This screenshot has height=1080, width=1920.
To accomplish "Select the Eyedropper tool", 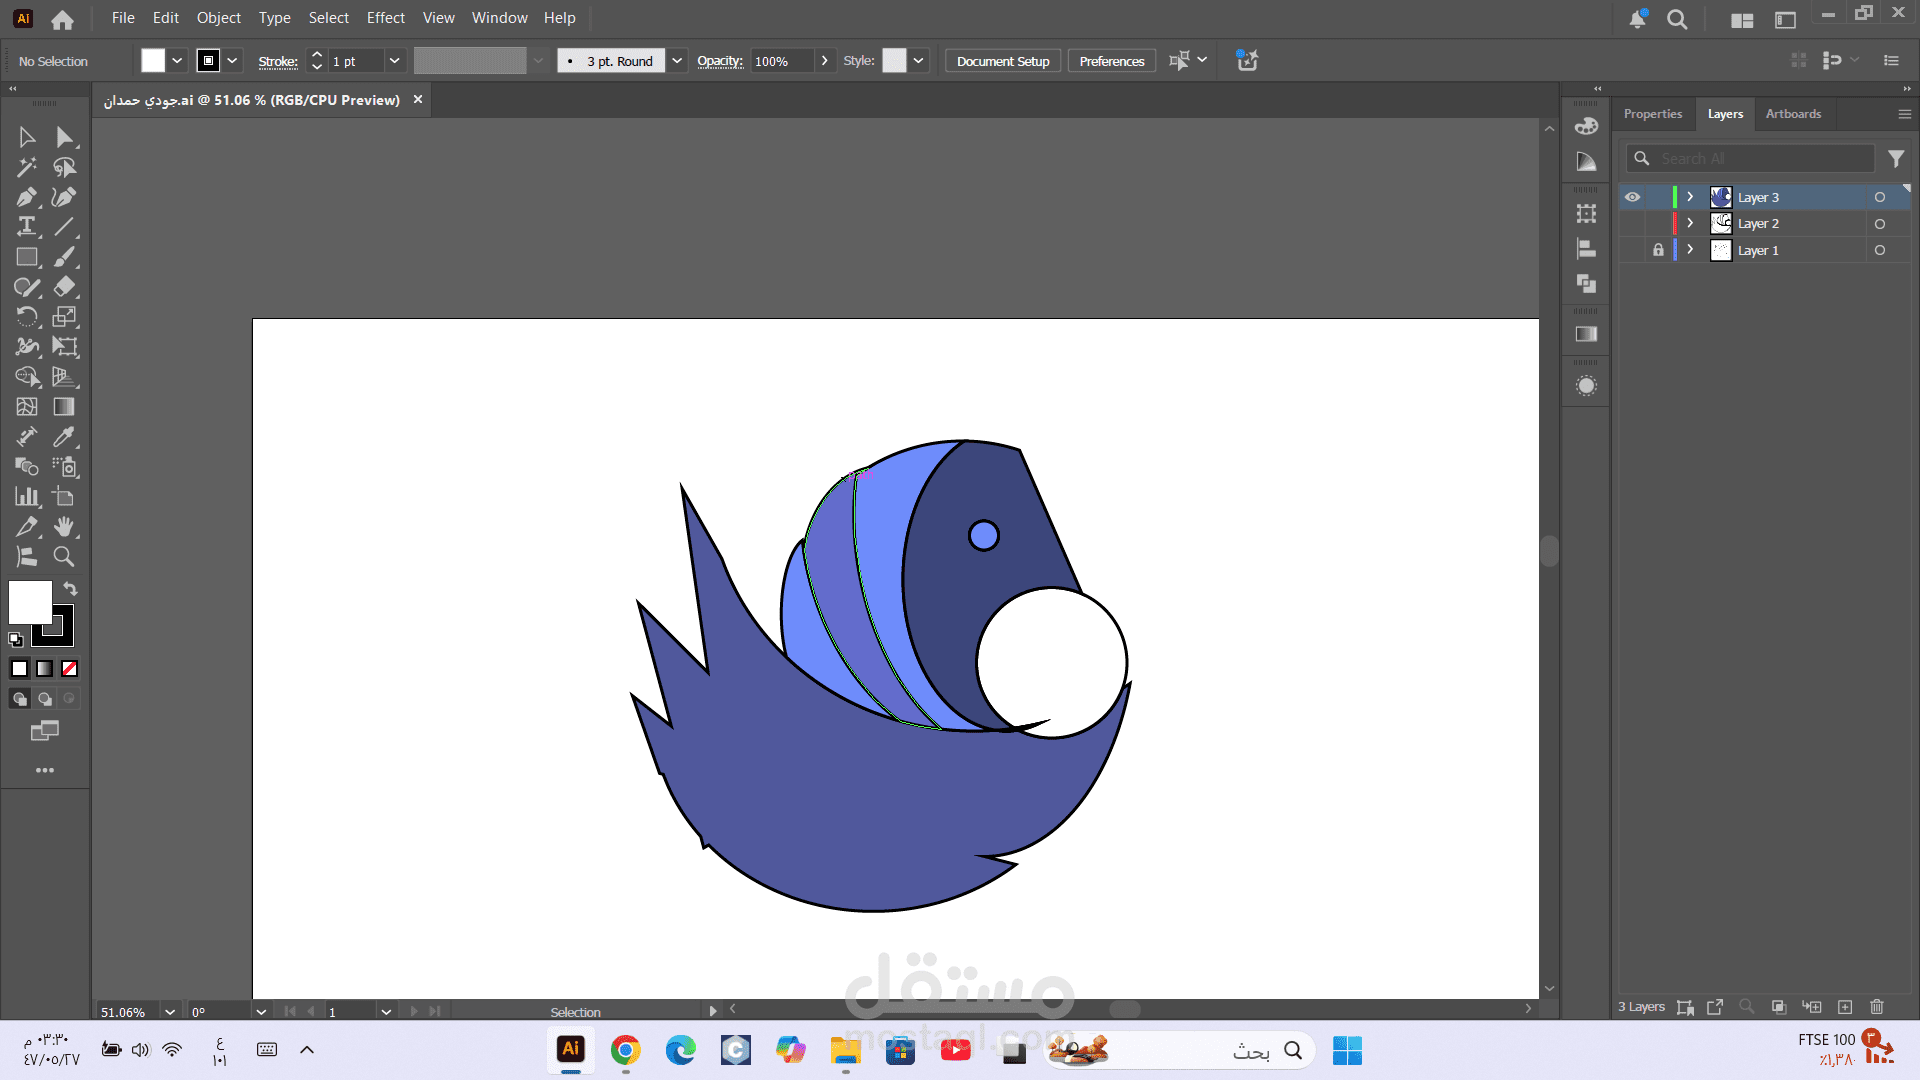I will (x=64, y=437).
